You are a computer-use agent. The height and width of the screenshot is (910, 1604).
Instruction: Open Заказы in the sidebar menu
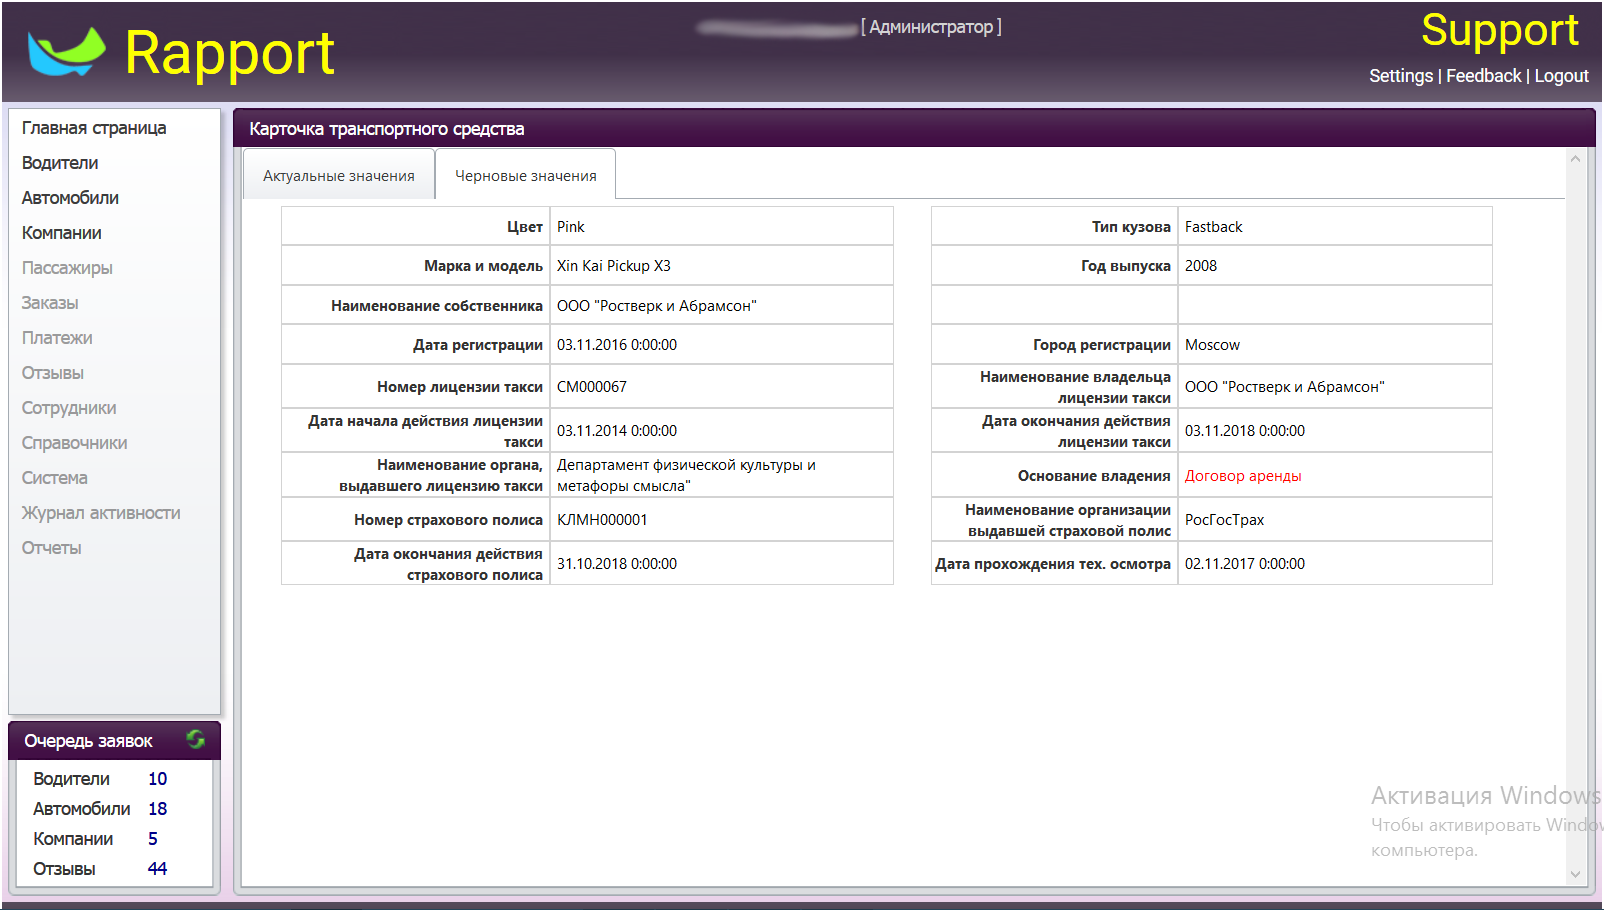tap(50, 303)
